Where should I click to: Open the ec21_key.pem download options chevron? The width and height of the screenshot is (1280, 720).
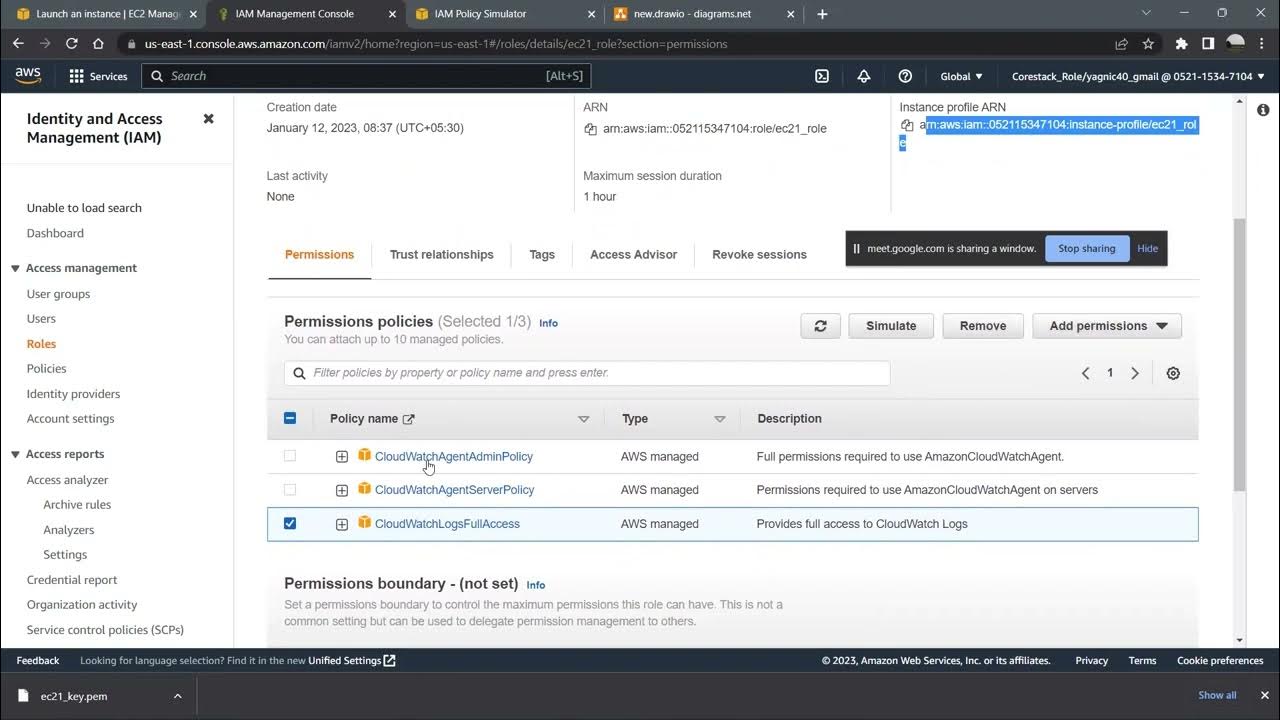pyautogui.click(x=177, y=696)
